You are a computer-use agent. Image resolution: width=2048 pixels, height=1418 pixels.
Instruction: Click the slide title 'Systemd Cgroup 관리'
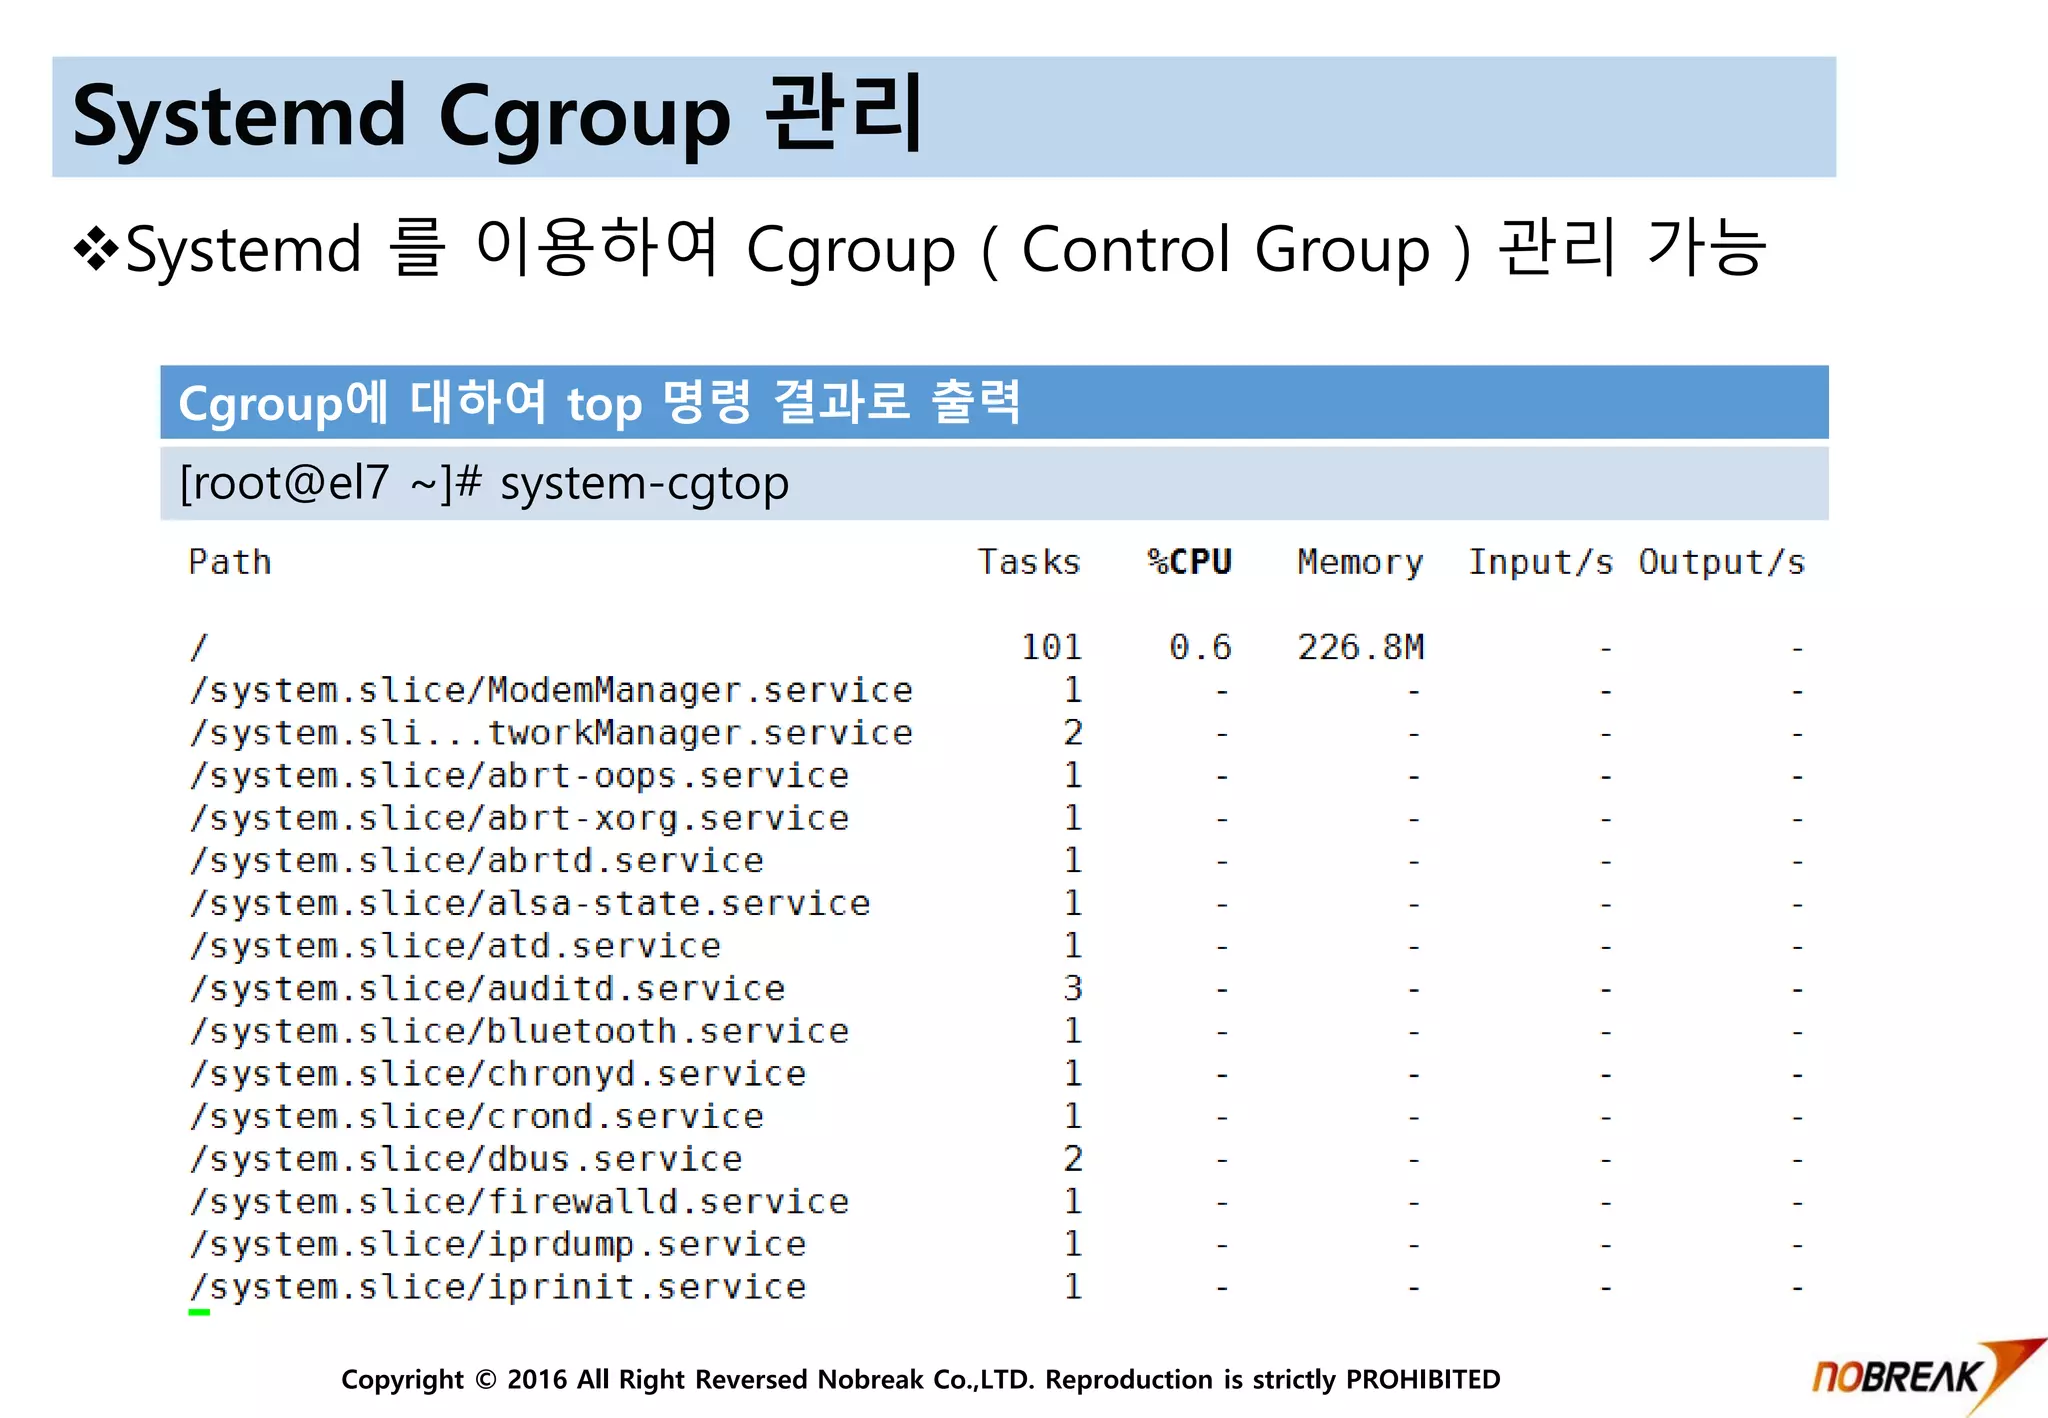[497, 117]
